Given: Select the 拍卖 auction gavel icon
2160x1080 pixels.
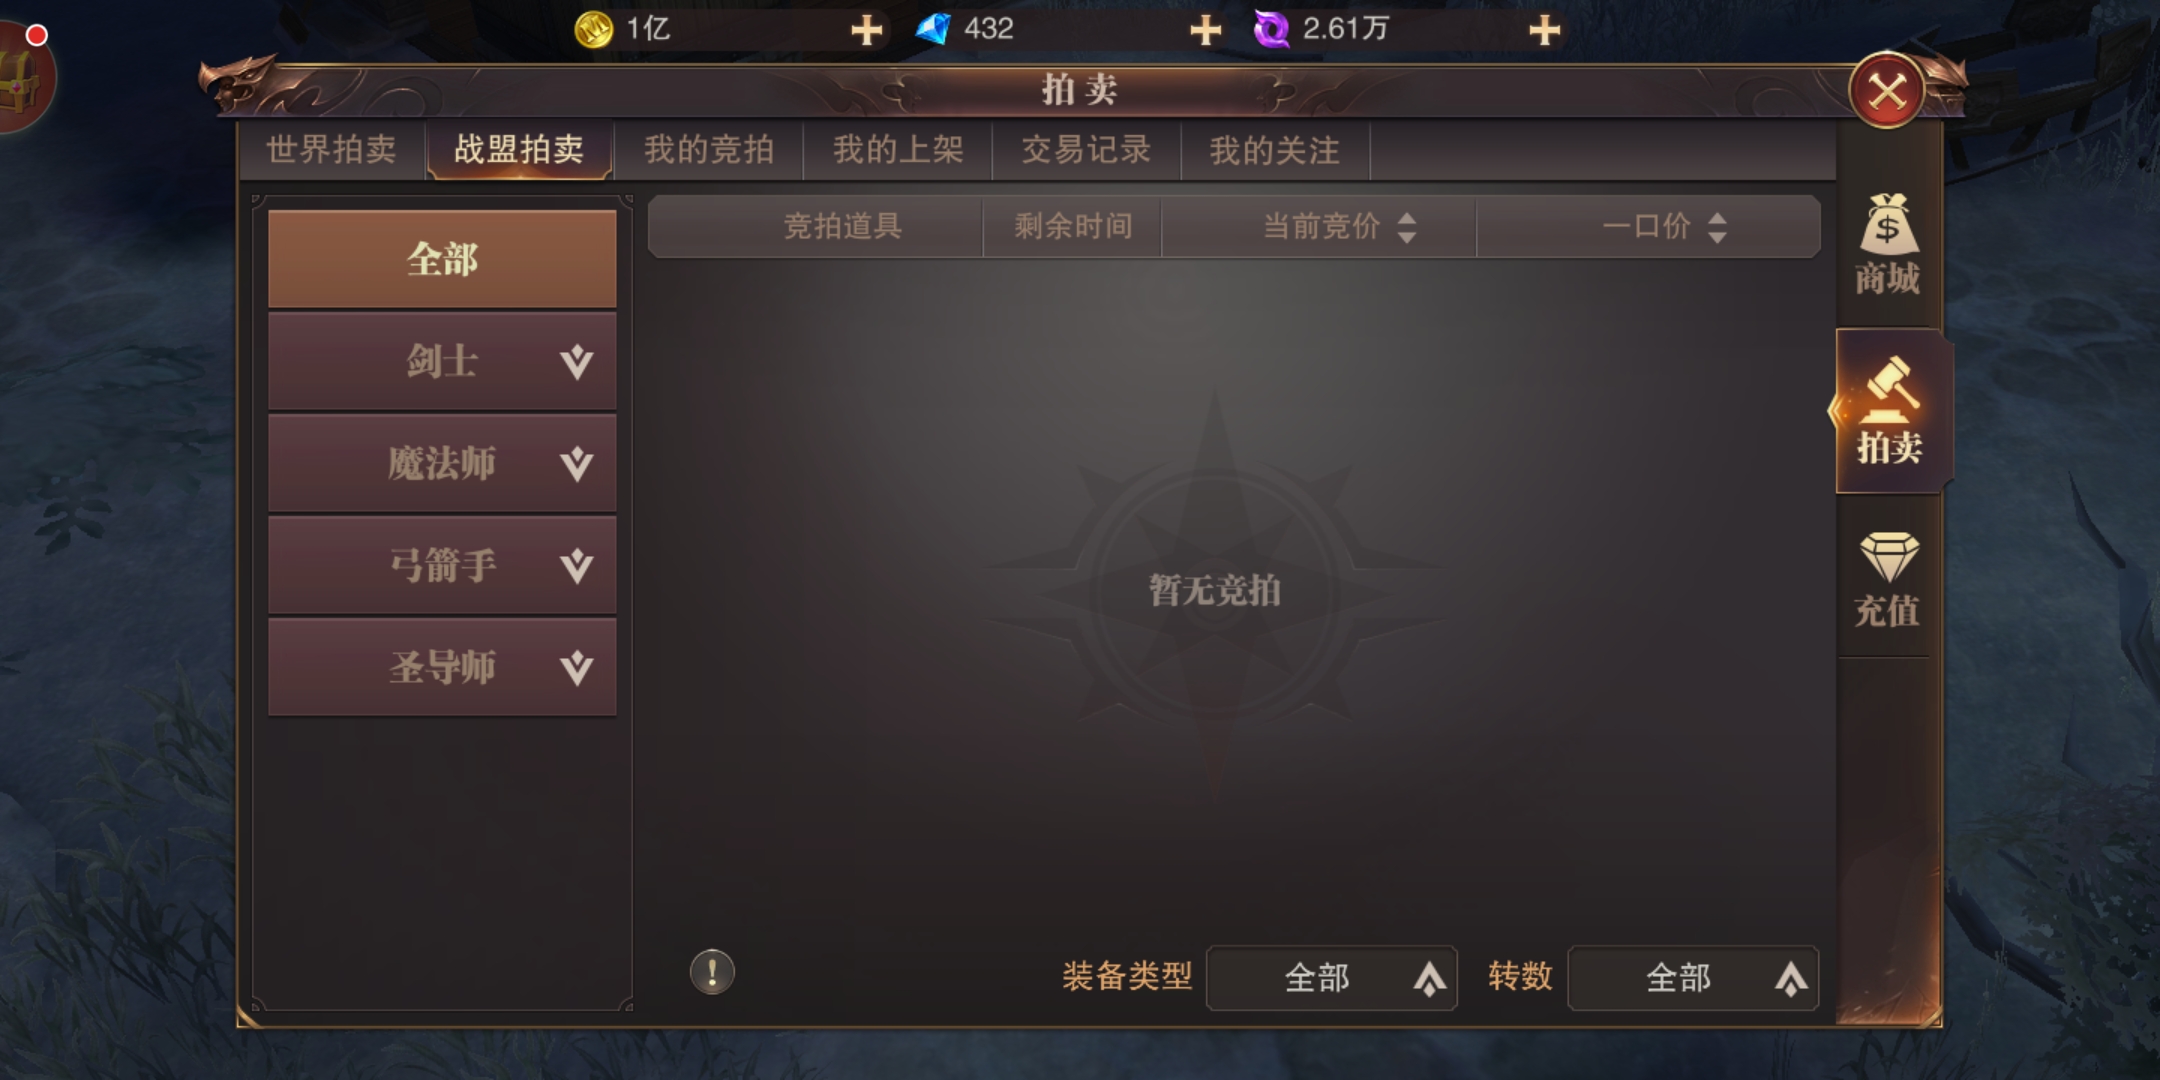Looking at the screenshot, I should (1890, 411).
